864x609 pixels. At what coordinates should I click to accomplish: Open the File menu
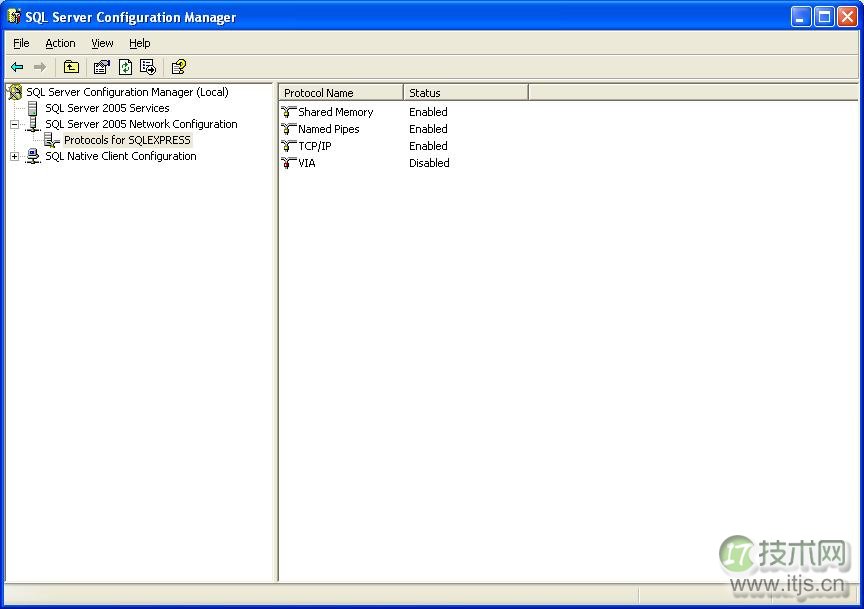pos(21,43)
